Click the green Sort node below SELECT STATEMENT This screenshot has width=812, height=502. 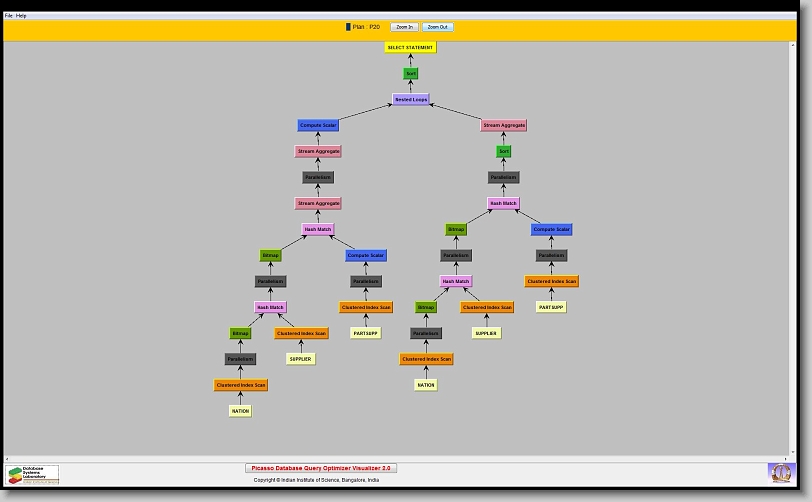[x=410, y=74]
